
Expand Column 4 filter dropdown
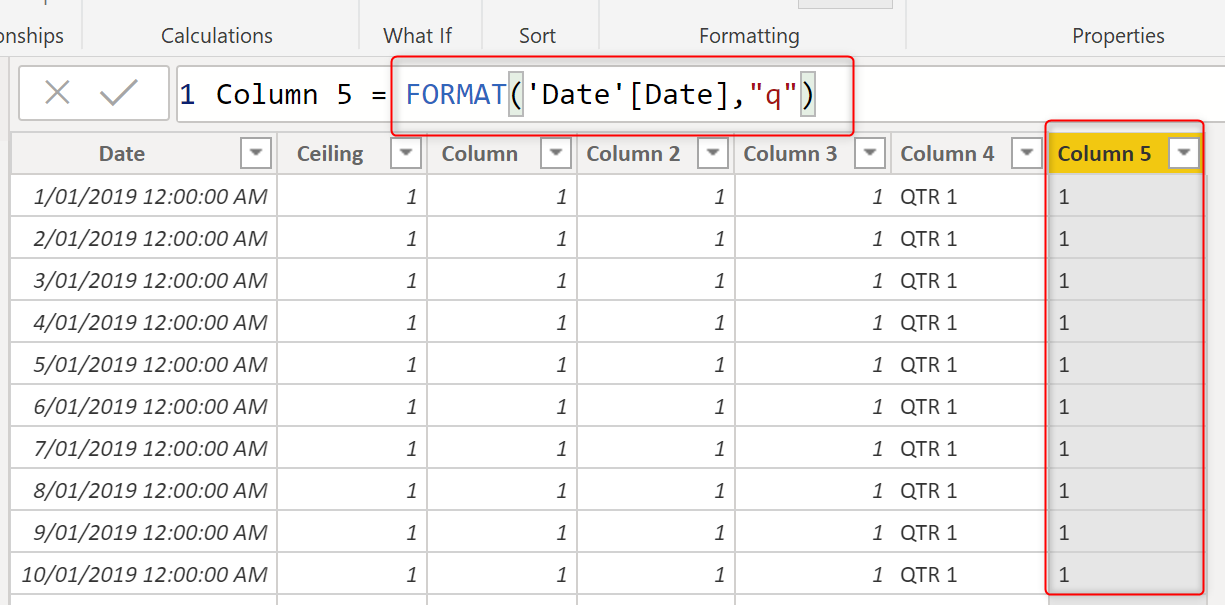(1026, 154)
